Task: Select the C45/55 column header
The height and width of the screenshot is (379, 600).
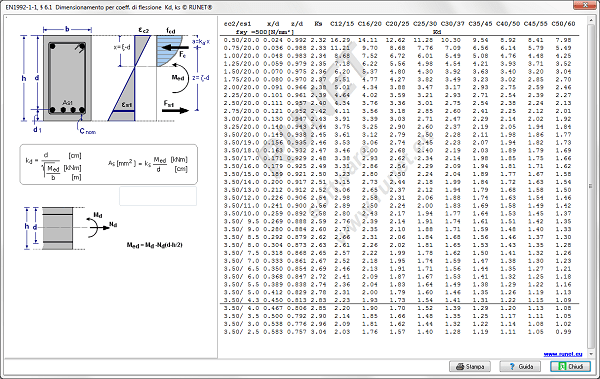Action: [536, 24]
